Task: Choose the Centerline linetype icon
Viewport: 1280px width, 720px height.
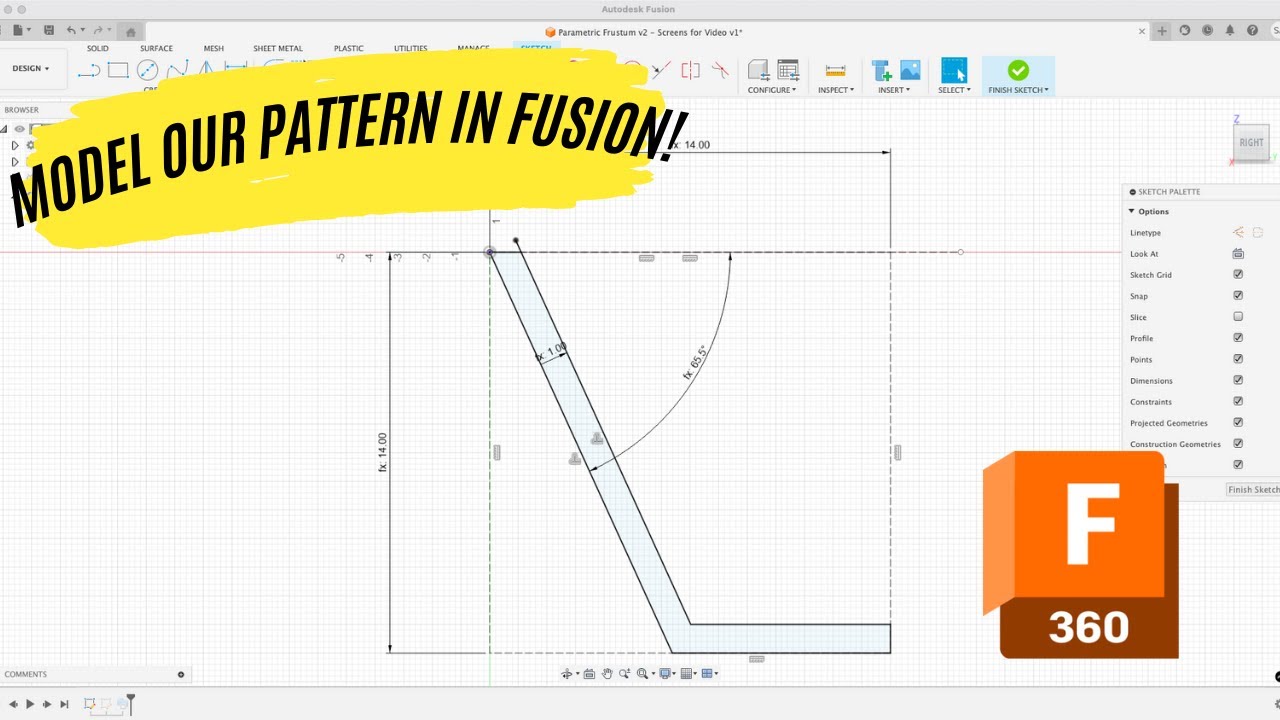Action: tap(1258, 232)
